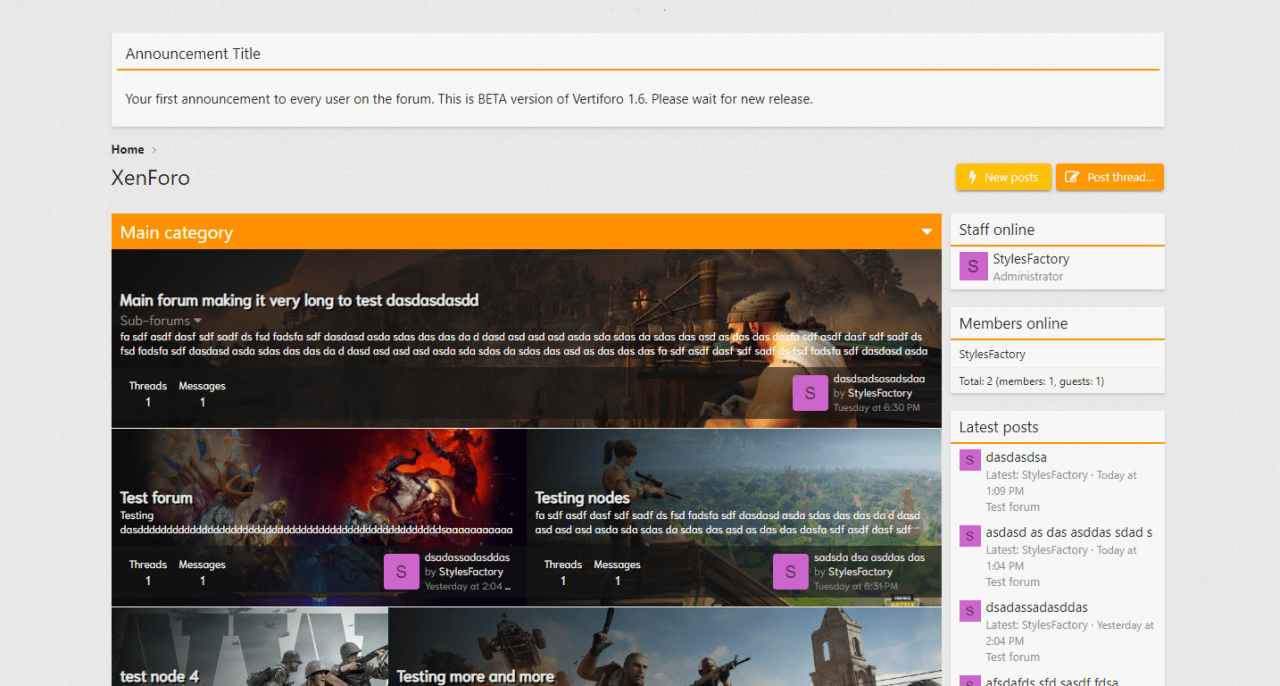Click the New posts button
1280x686 pixels.
coord(1003,177)
